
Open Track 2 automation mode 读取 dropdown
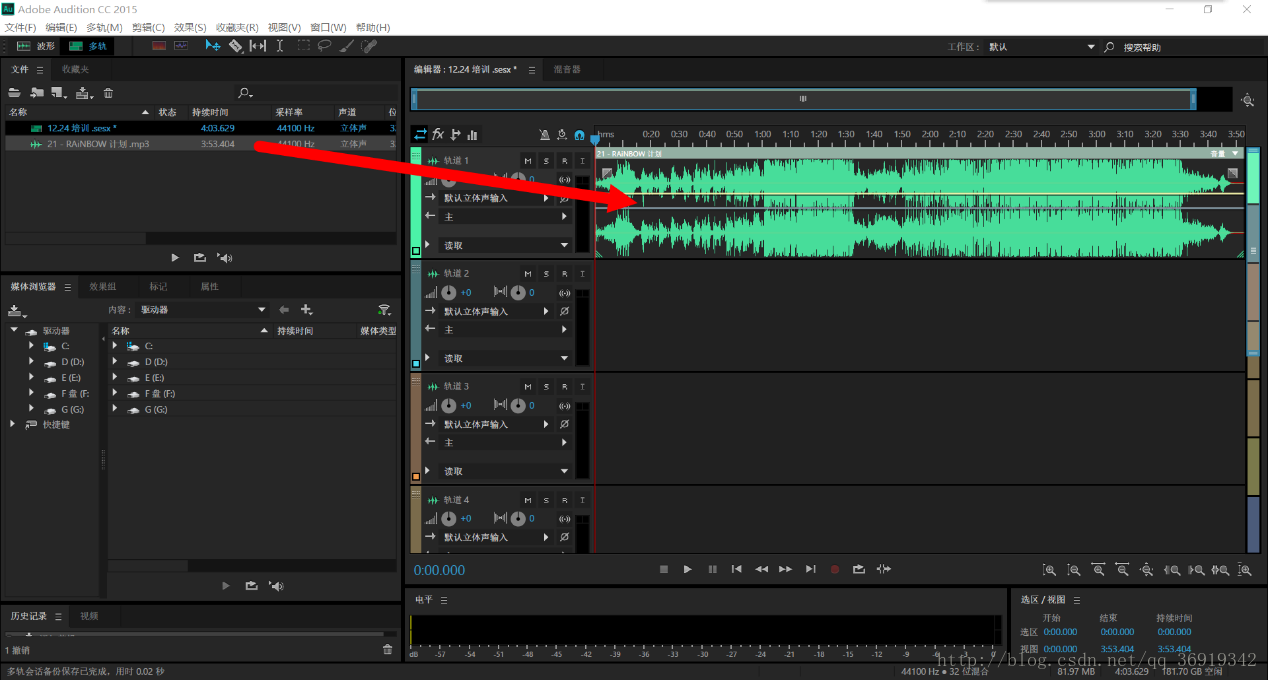click(x=505, y=358)
